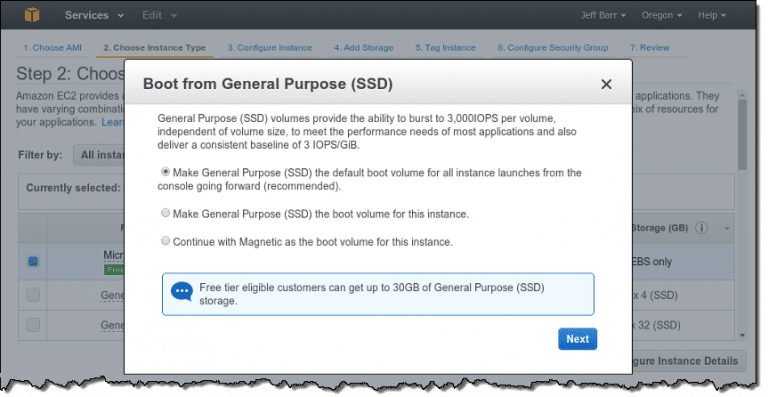Go to the 1. Choose AMI step
Image resolution: width=768 pixels, height=397 pixels.
coord(52,48)
